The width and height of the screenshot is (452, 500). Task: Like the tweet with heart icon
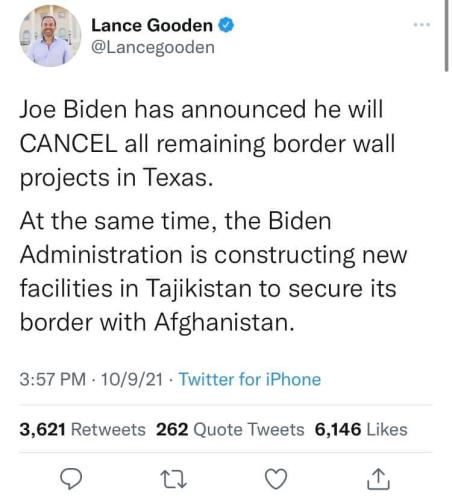[276, 479]
